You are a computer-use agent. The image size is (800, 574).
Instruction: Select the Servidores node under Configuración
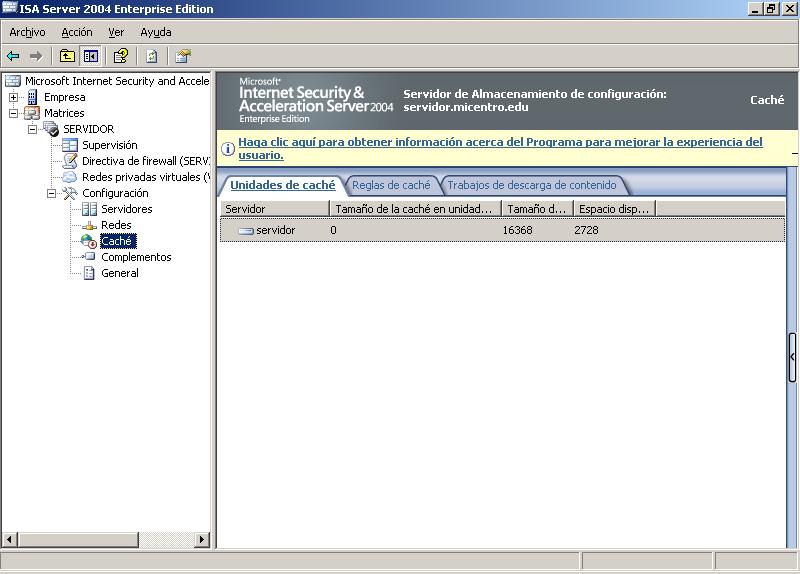click(x=126, y=209)
